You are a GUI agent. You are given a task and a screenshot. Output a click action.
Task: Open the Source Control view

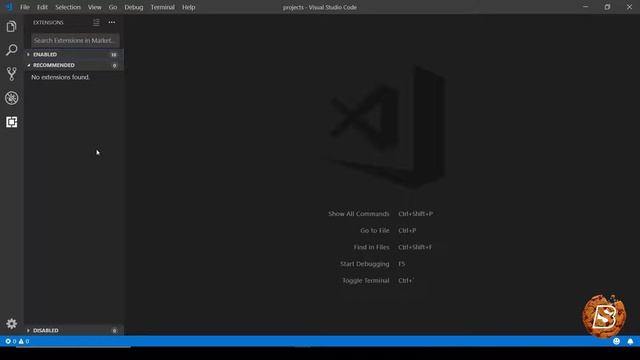click(x=11, y=74)
